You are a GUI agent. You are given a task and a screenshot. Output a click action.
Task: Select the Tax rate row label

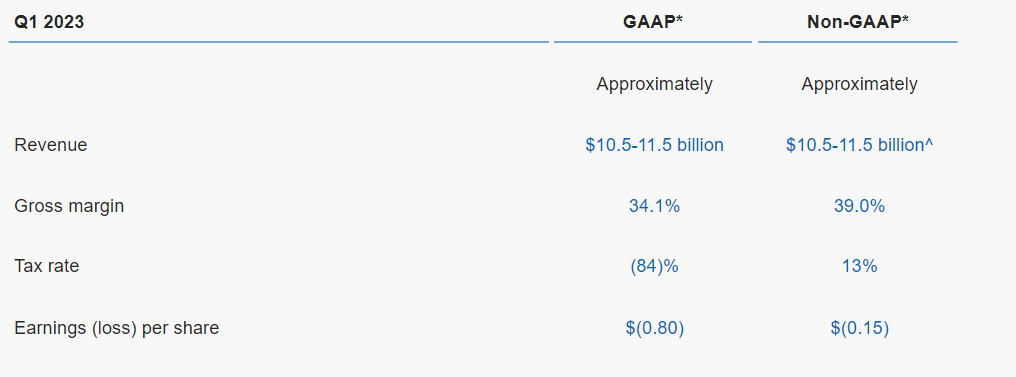[x=47, y=266]
